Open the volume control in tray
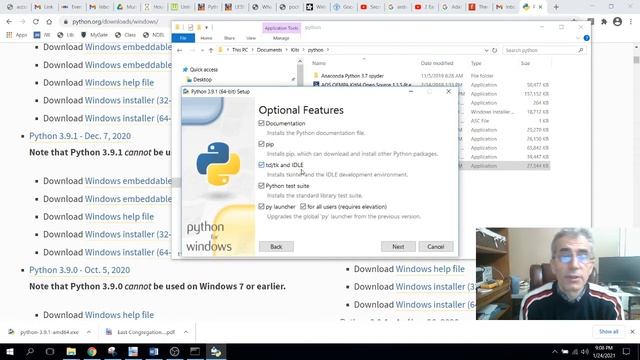The width and height of the screenshot is (640, 360). click(584, 351)
